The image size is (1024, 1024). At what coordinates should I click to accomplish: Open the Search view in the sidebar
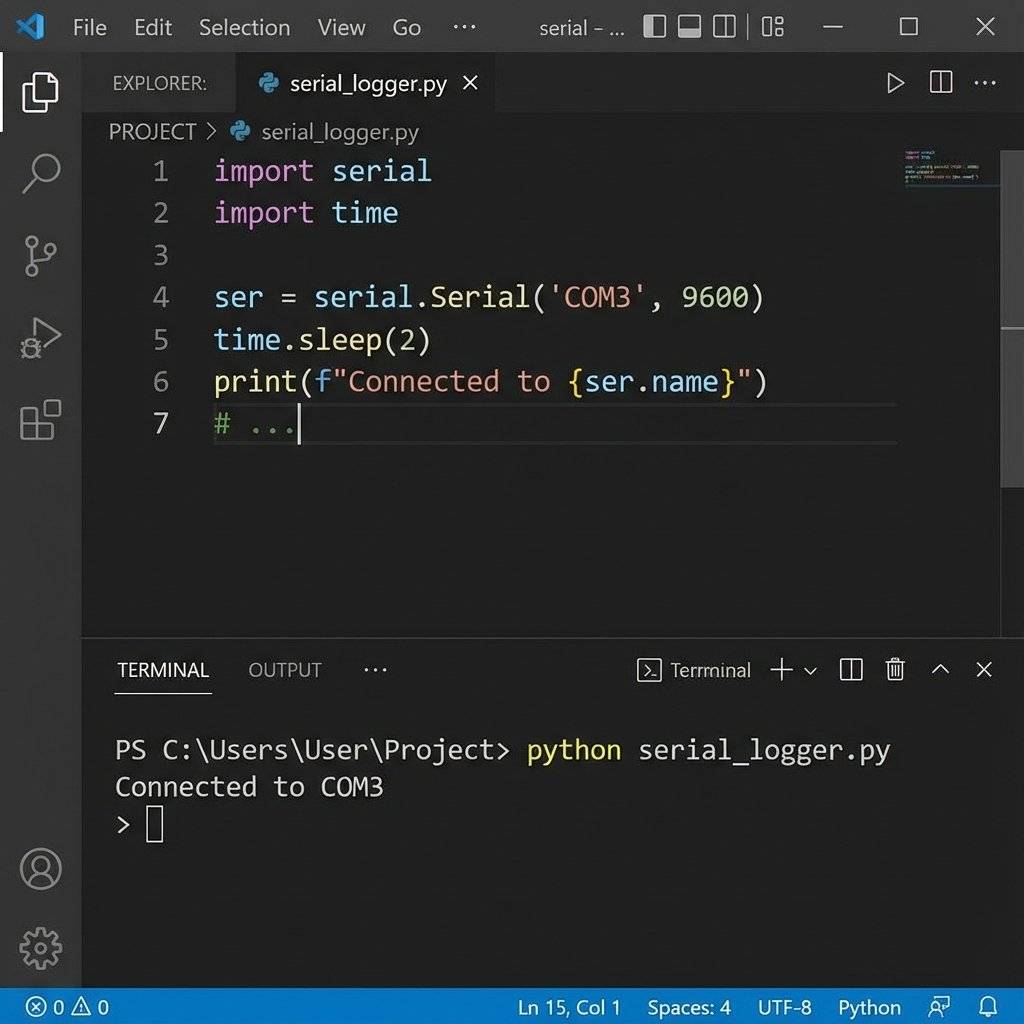coord(40,173)
